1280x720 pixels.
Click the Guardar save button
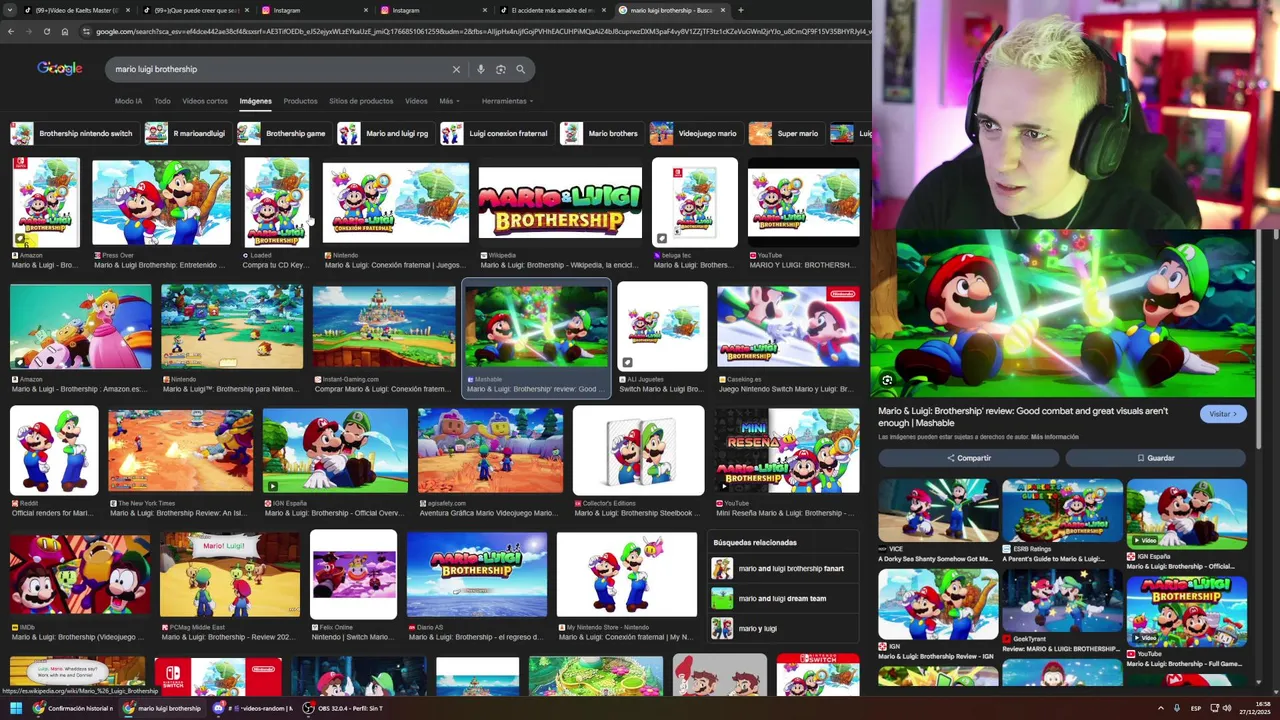point(1155,458)
